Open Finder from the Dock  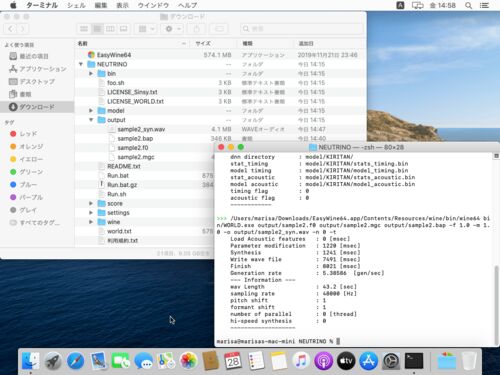30,361
